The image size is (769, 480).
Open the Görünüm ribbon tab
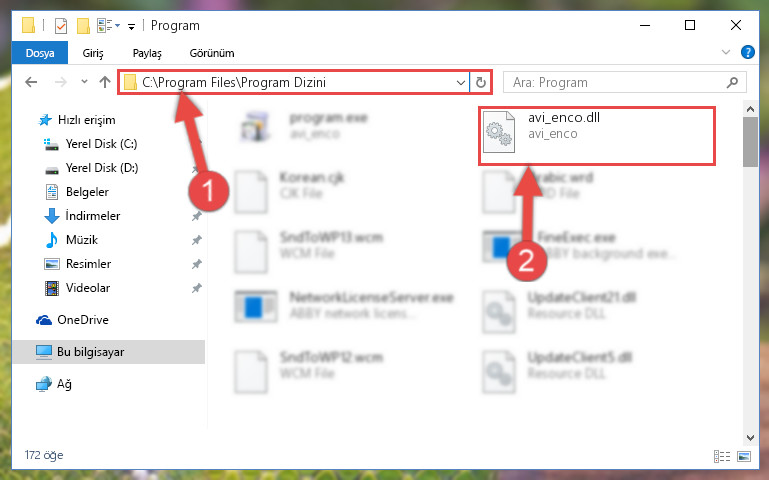212,53
